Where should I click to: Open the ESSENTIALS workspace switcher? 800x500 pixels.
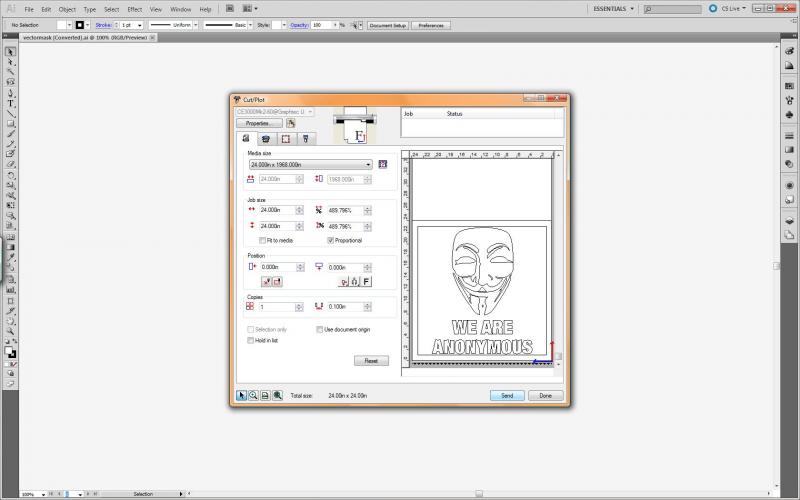point(613,9)
